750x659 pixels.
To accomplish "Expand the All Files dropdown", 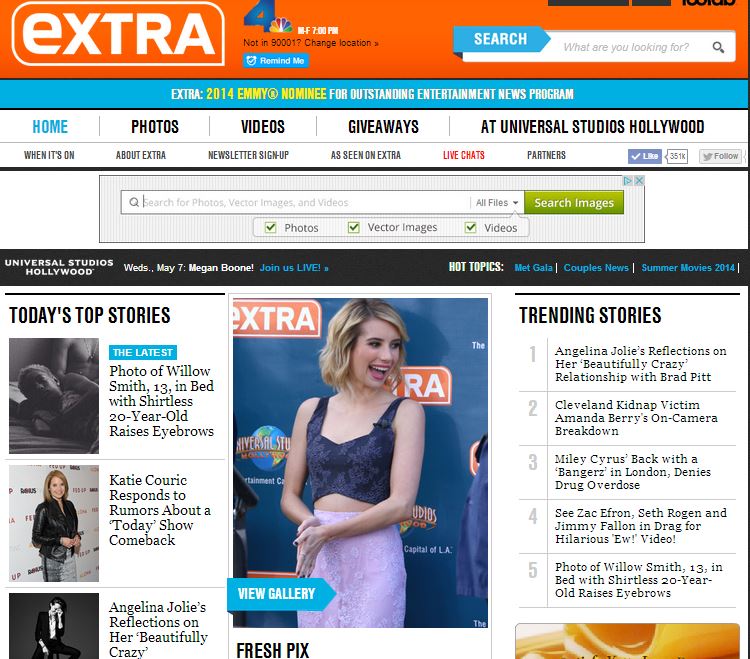I will coord(497,203).
